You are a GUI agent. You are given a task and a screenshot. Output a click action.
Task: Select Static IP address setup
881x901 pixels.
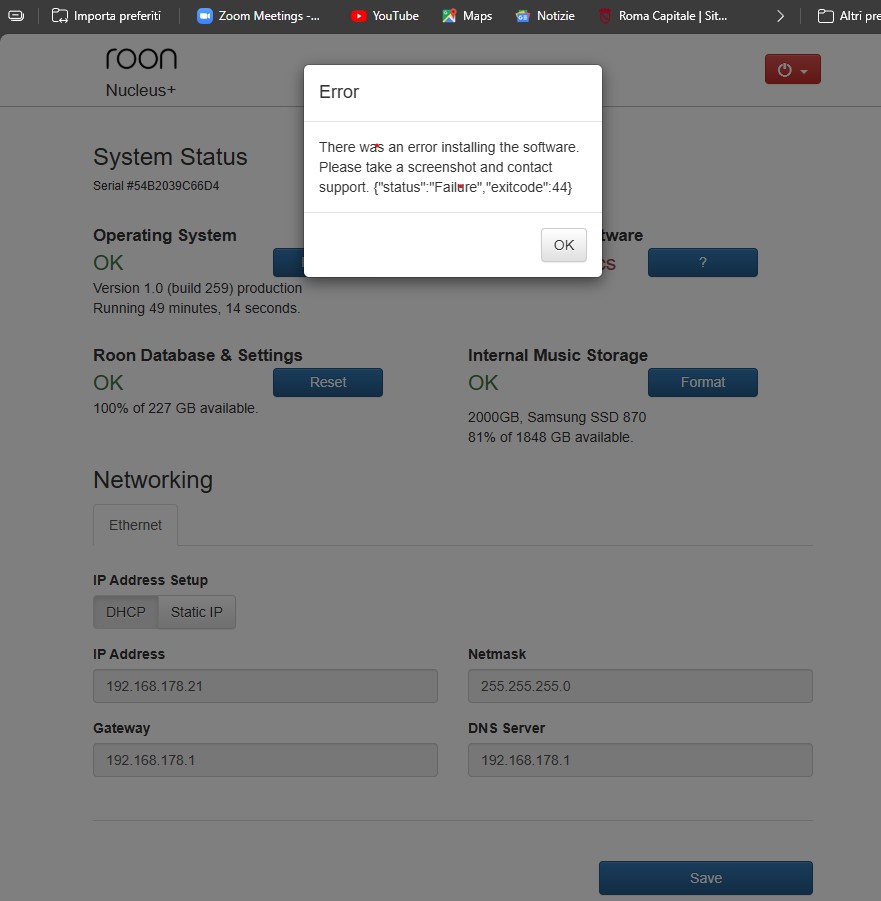(x=196, y=612)
